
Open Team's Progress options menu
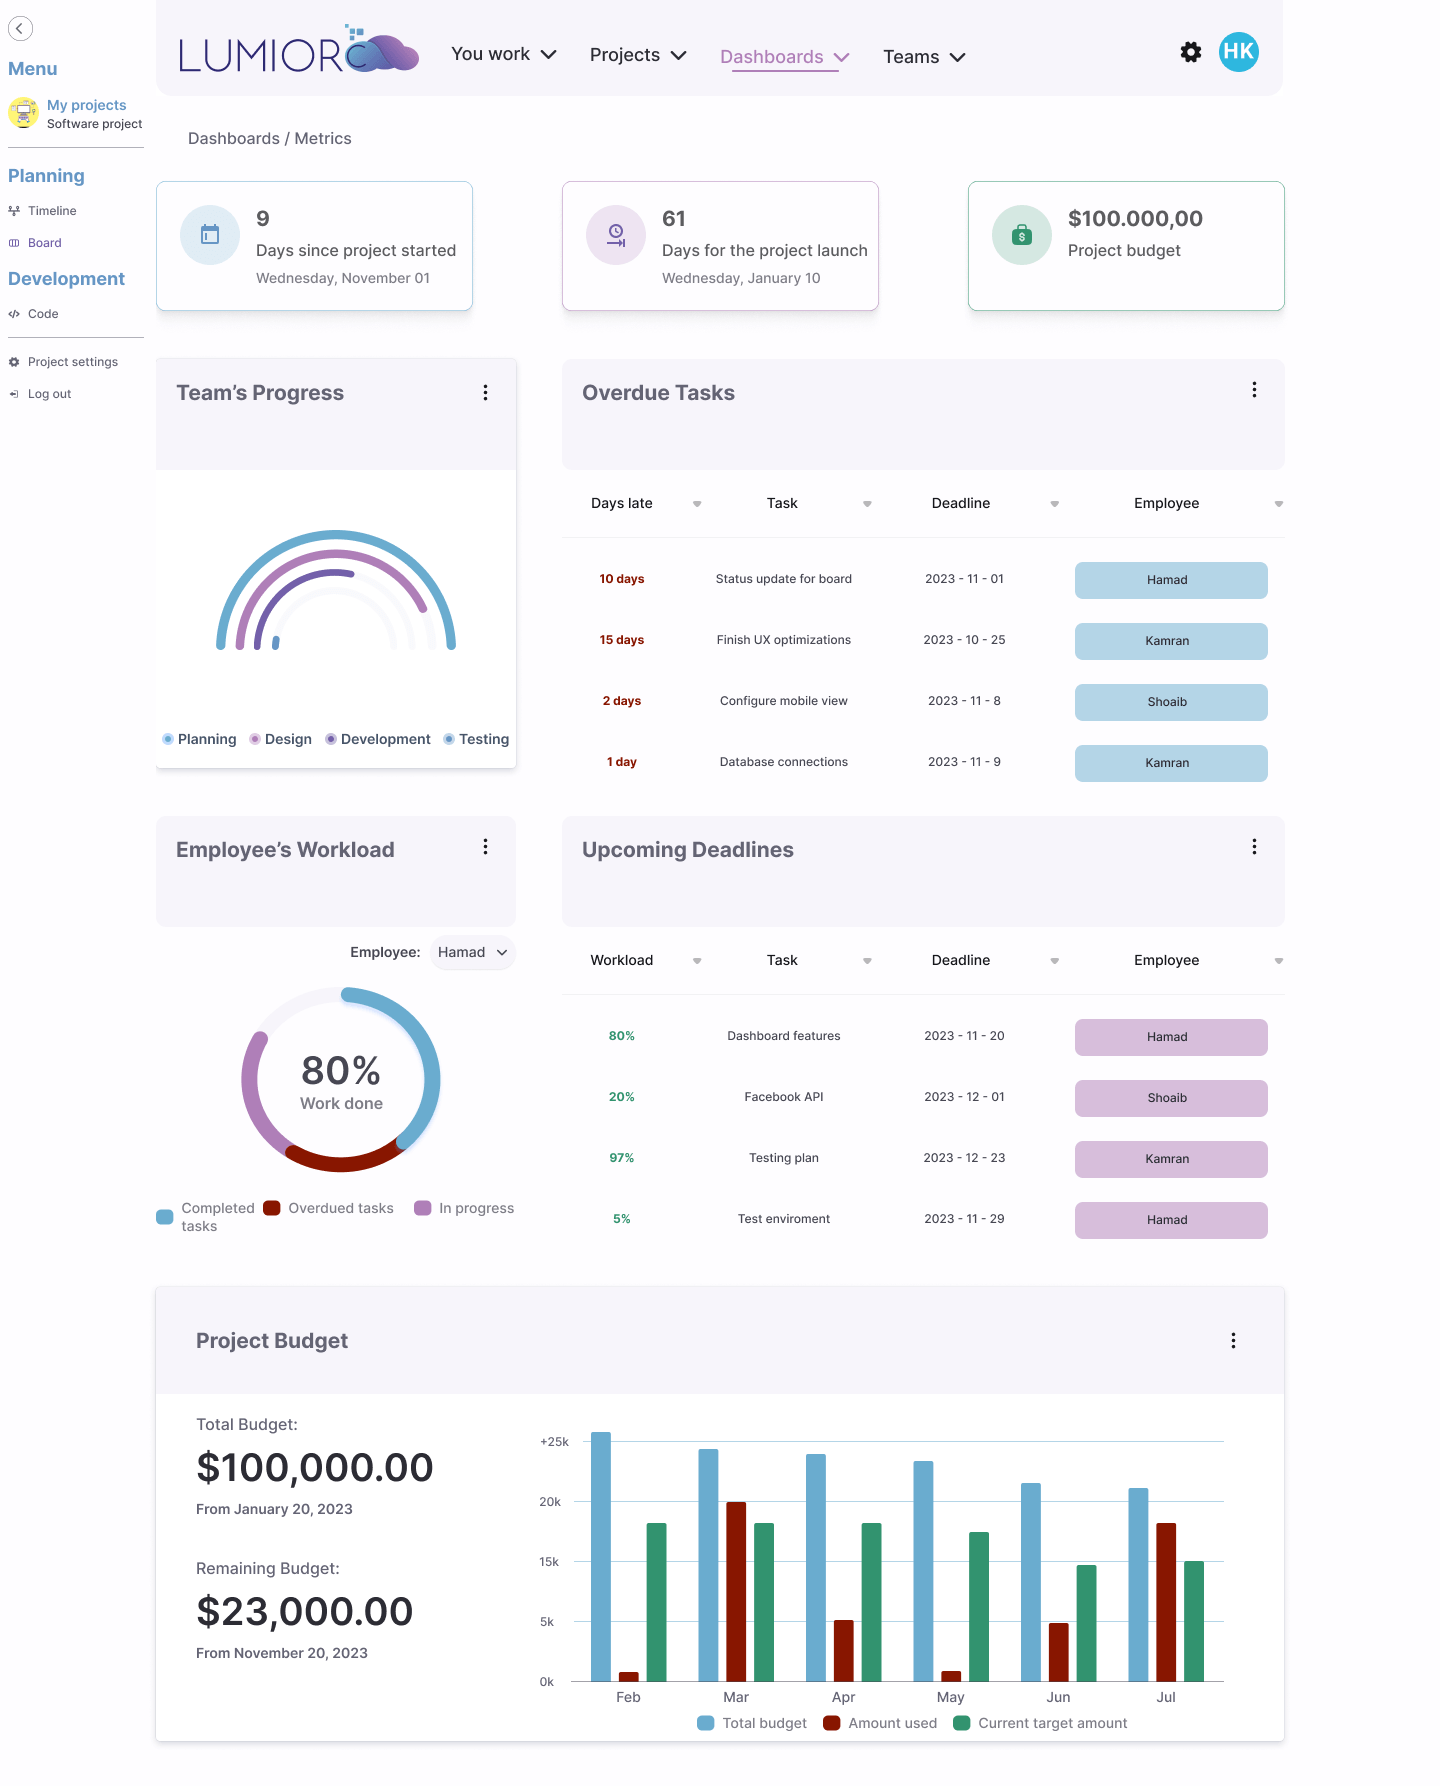[x=485, y=393]
